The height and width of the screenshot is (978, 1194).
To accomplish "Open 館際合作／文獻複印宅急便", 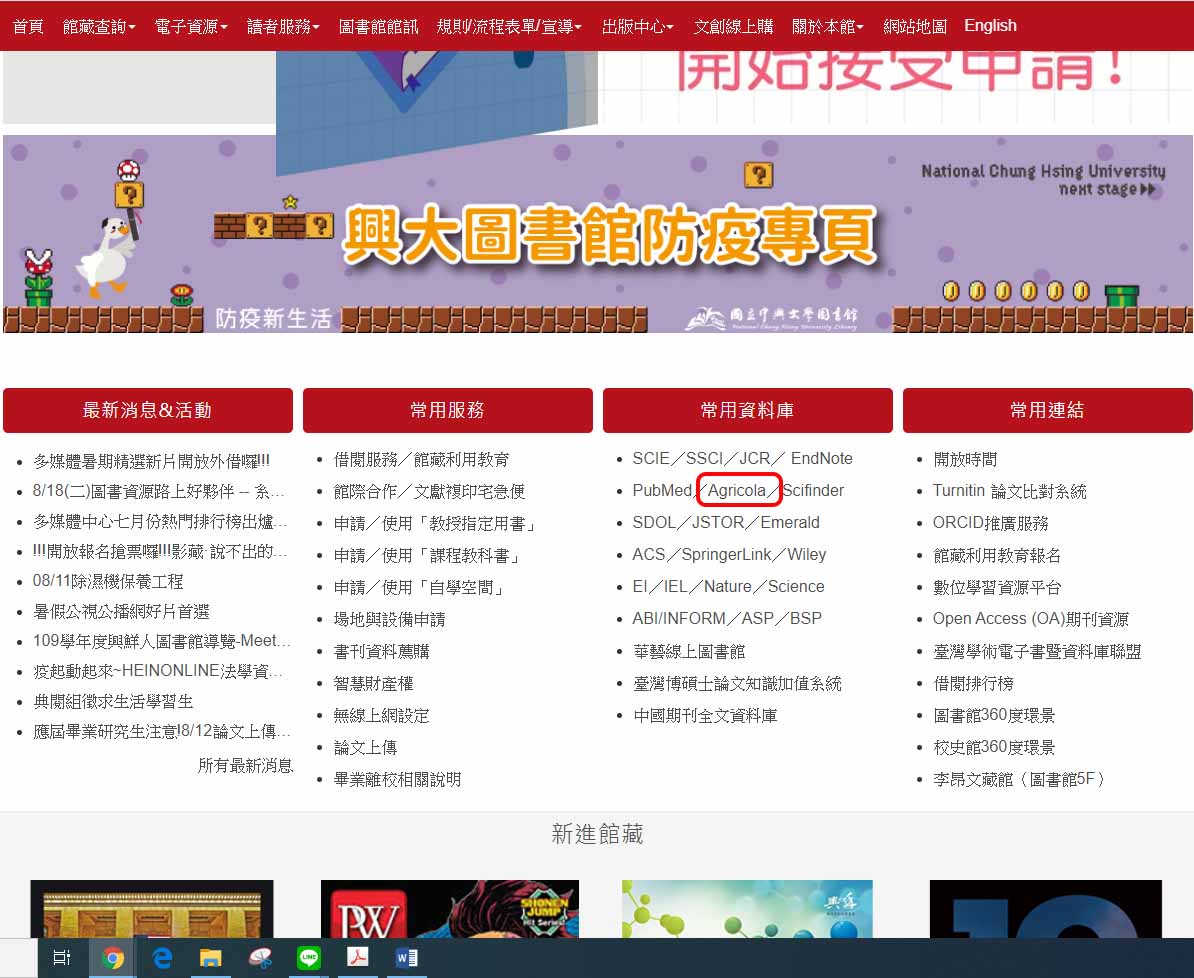I will (429, 491).
